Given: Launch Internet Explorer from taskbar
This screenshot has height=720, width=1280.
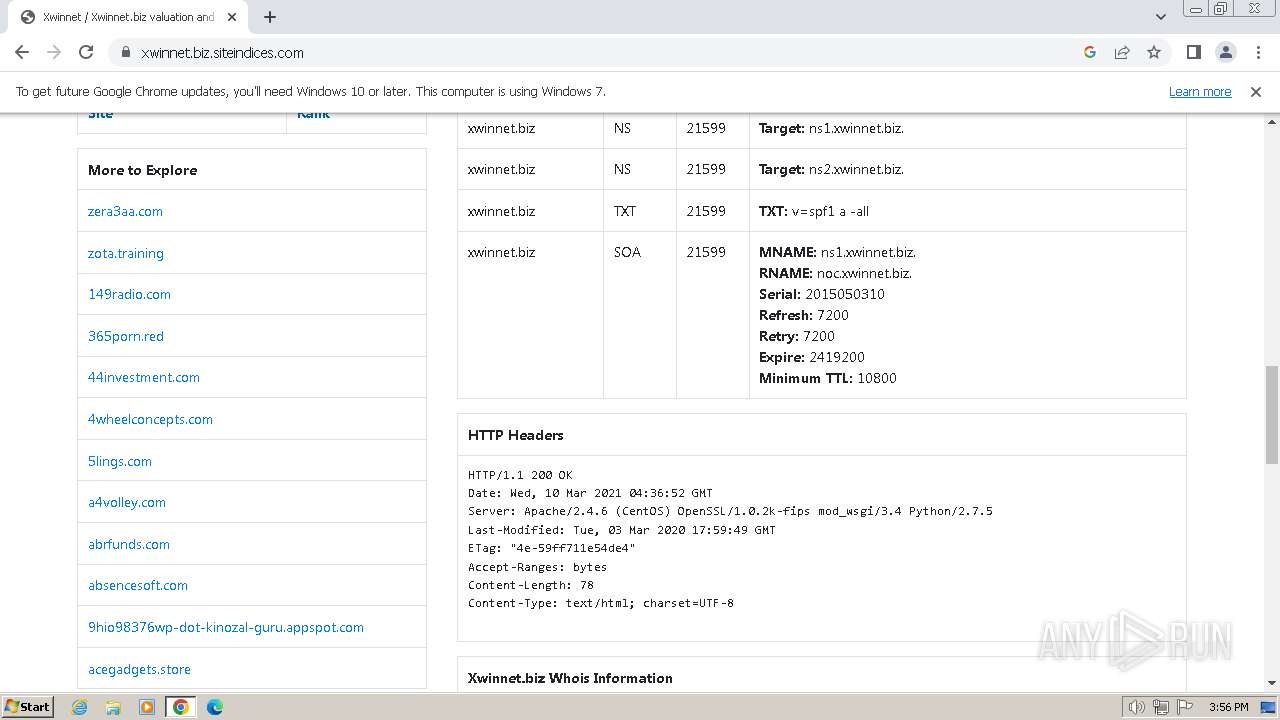Looking at the screenshot, I should (79, 707).
